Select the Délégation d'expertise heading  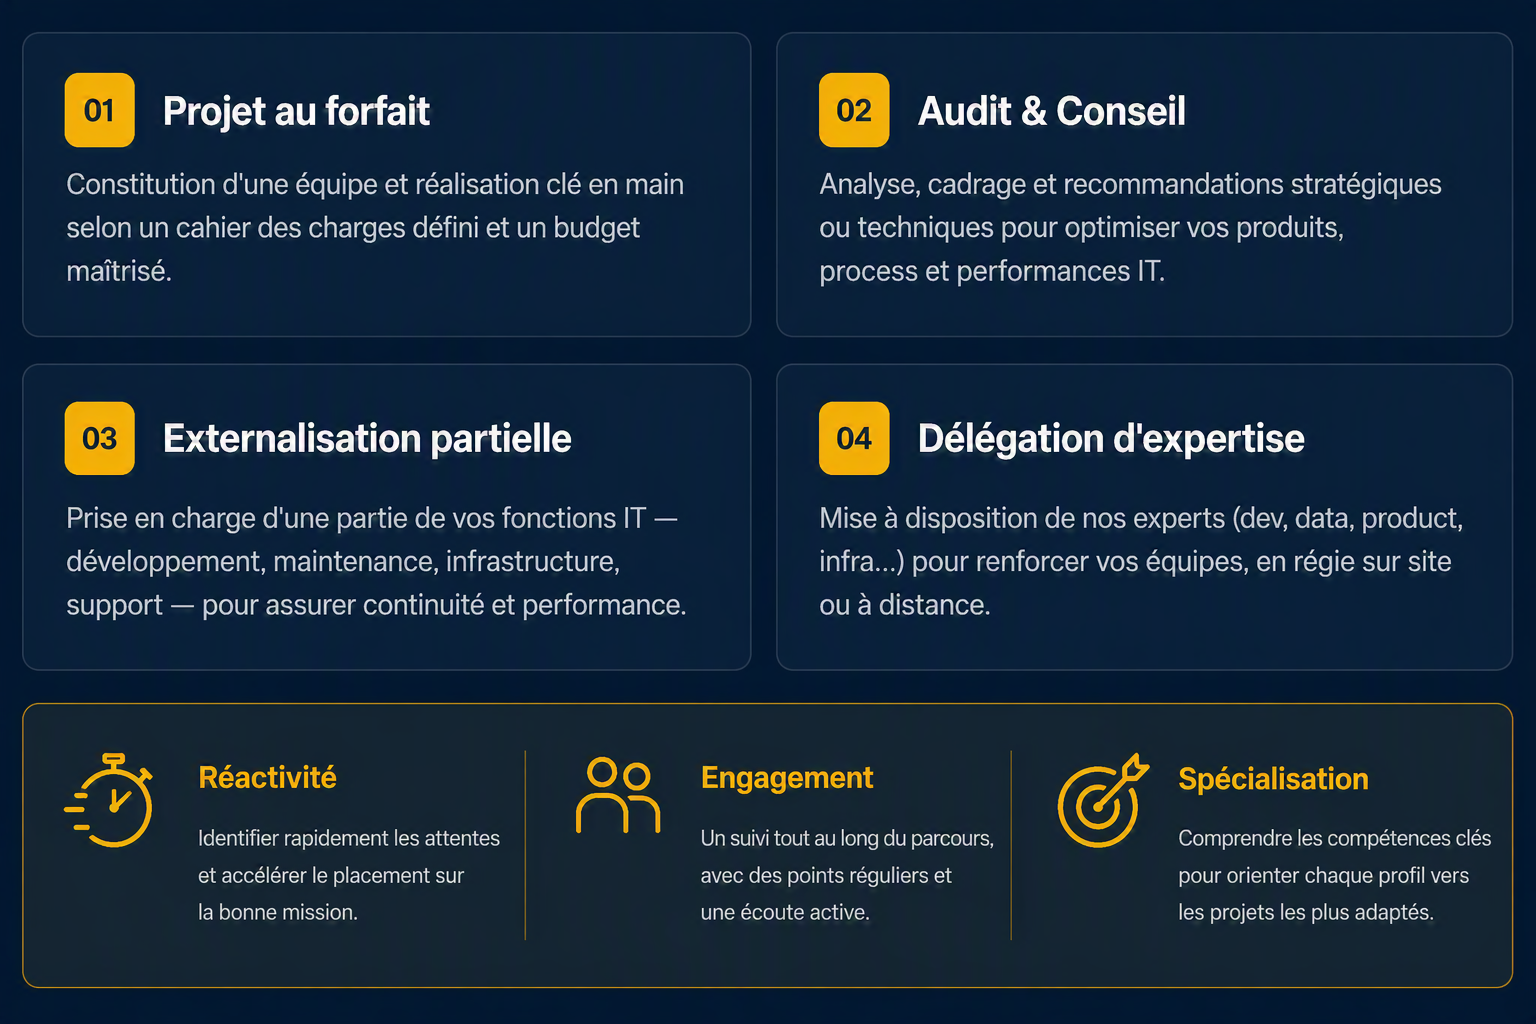coord(1111,439)
